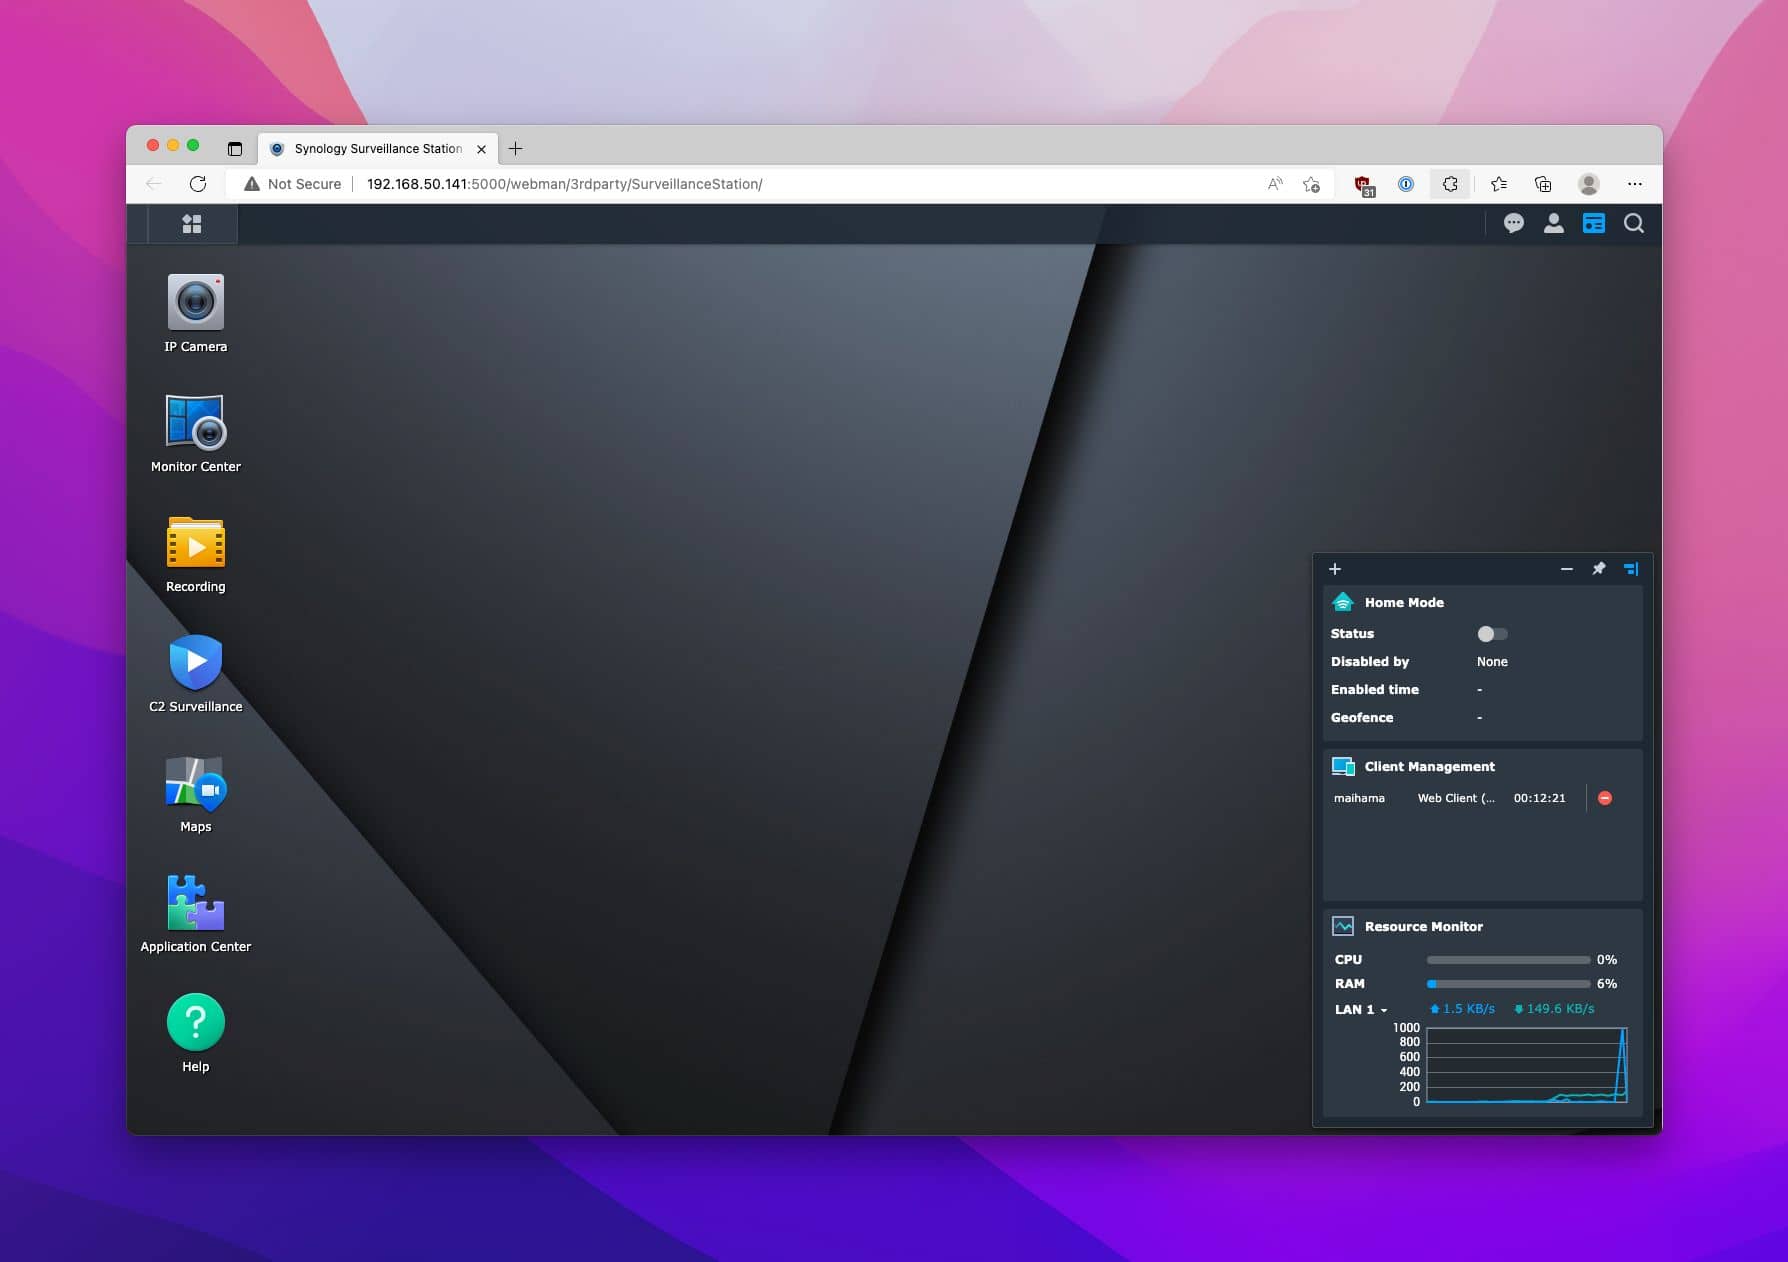Click the Client Management widget icon
Viewport: 1788px width, 1262px height.
[1343, 766]
